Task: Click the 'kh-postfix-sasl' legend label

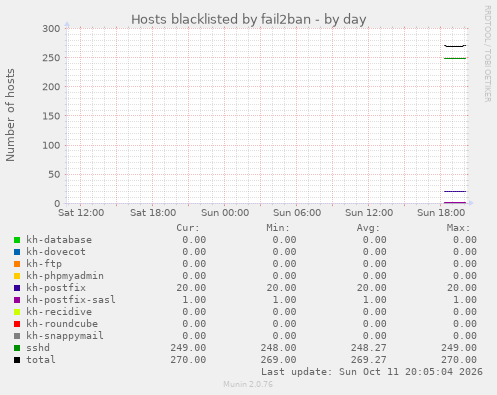Action: point(71,300)
